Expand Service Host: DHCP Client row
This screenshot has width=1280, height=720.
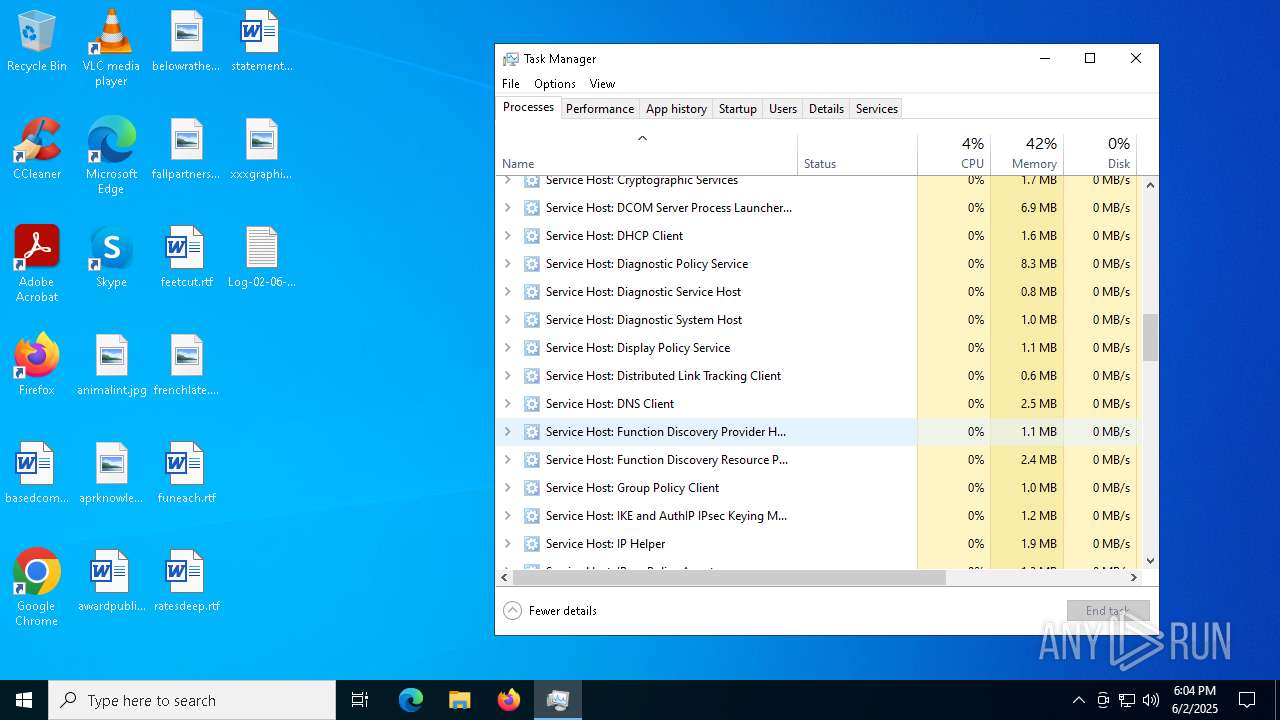[x=507, y=236]
